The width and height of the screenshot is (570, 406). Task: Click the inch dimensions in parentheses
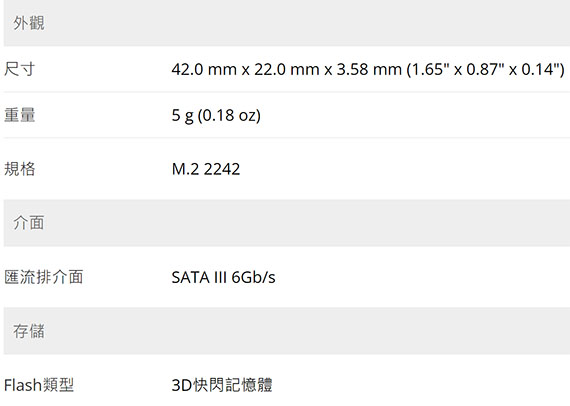coord(486,69)
